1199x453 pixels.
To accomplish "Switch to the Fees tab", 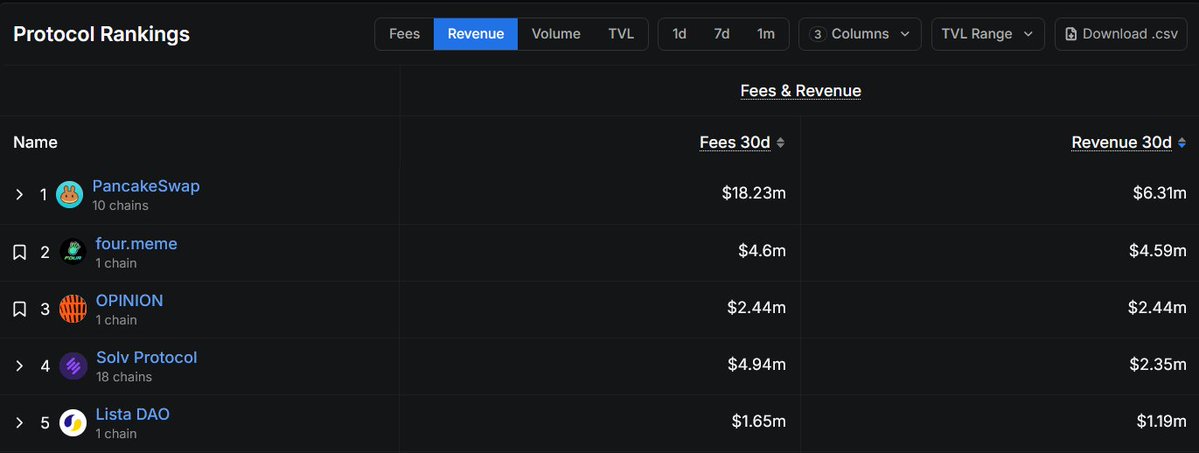I will pos(405,34).
